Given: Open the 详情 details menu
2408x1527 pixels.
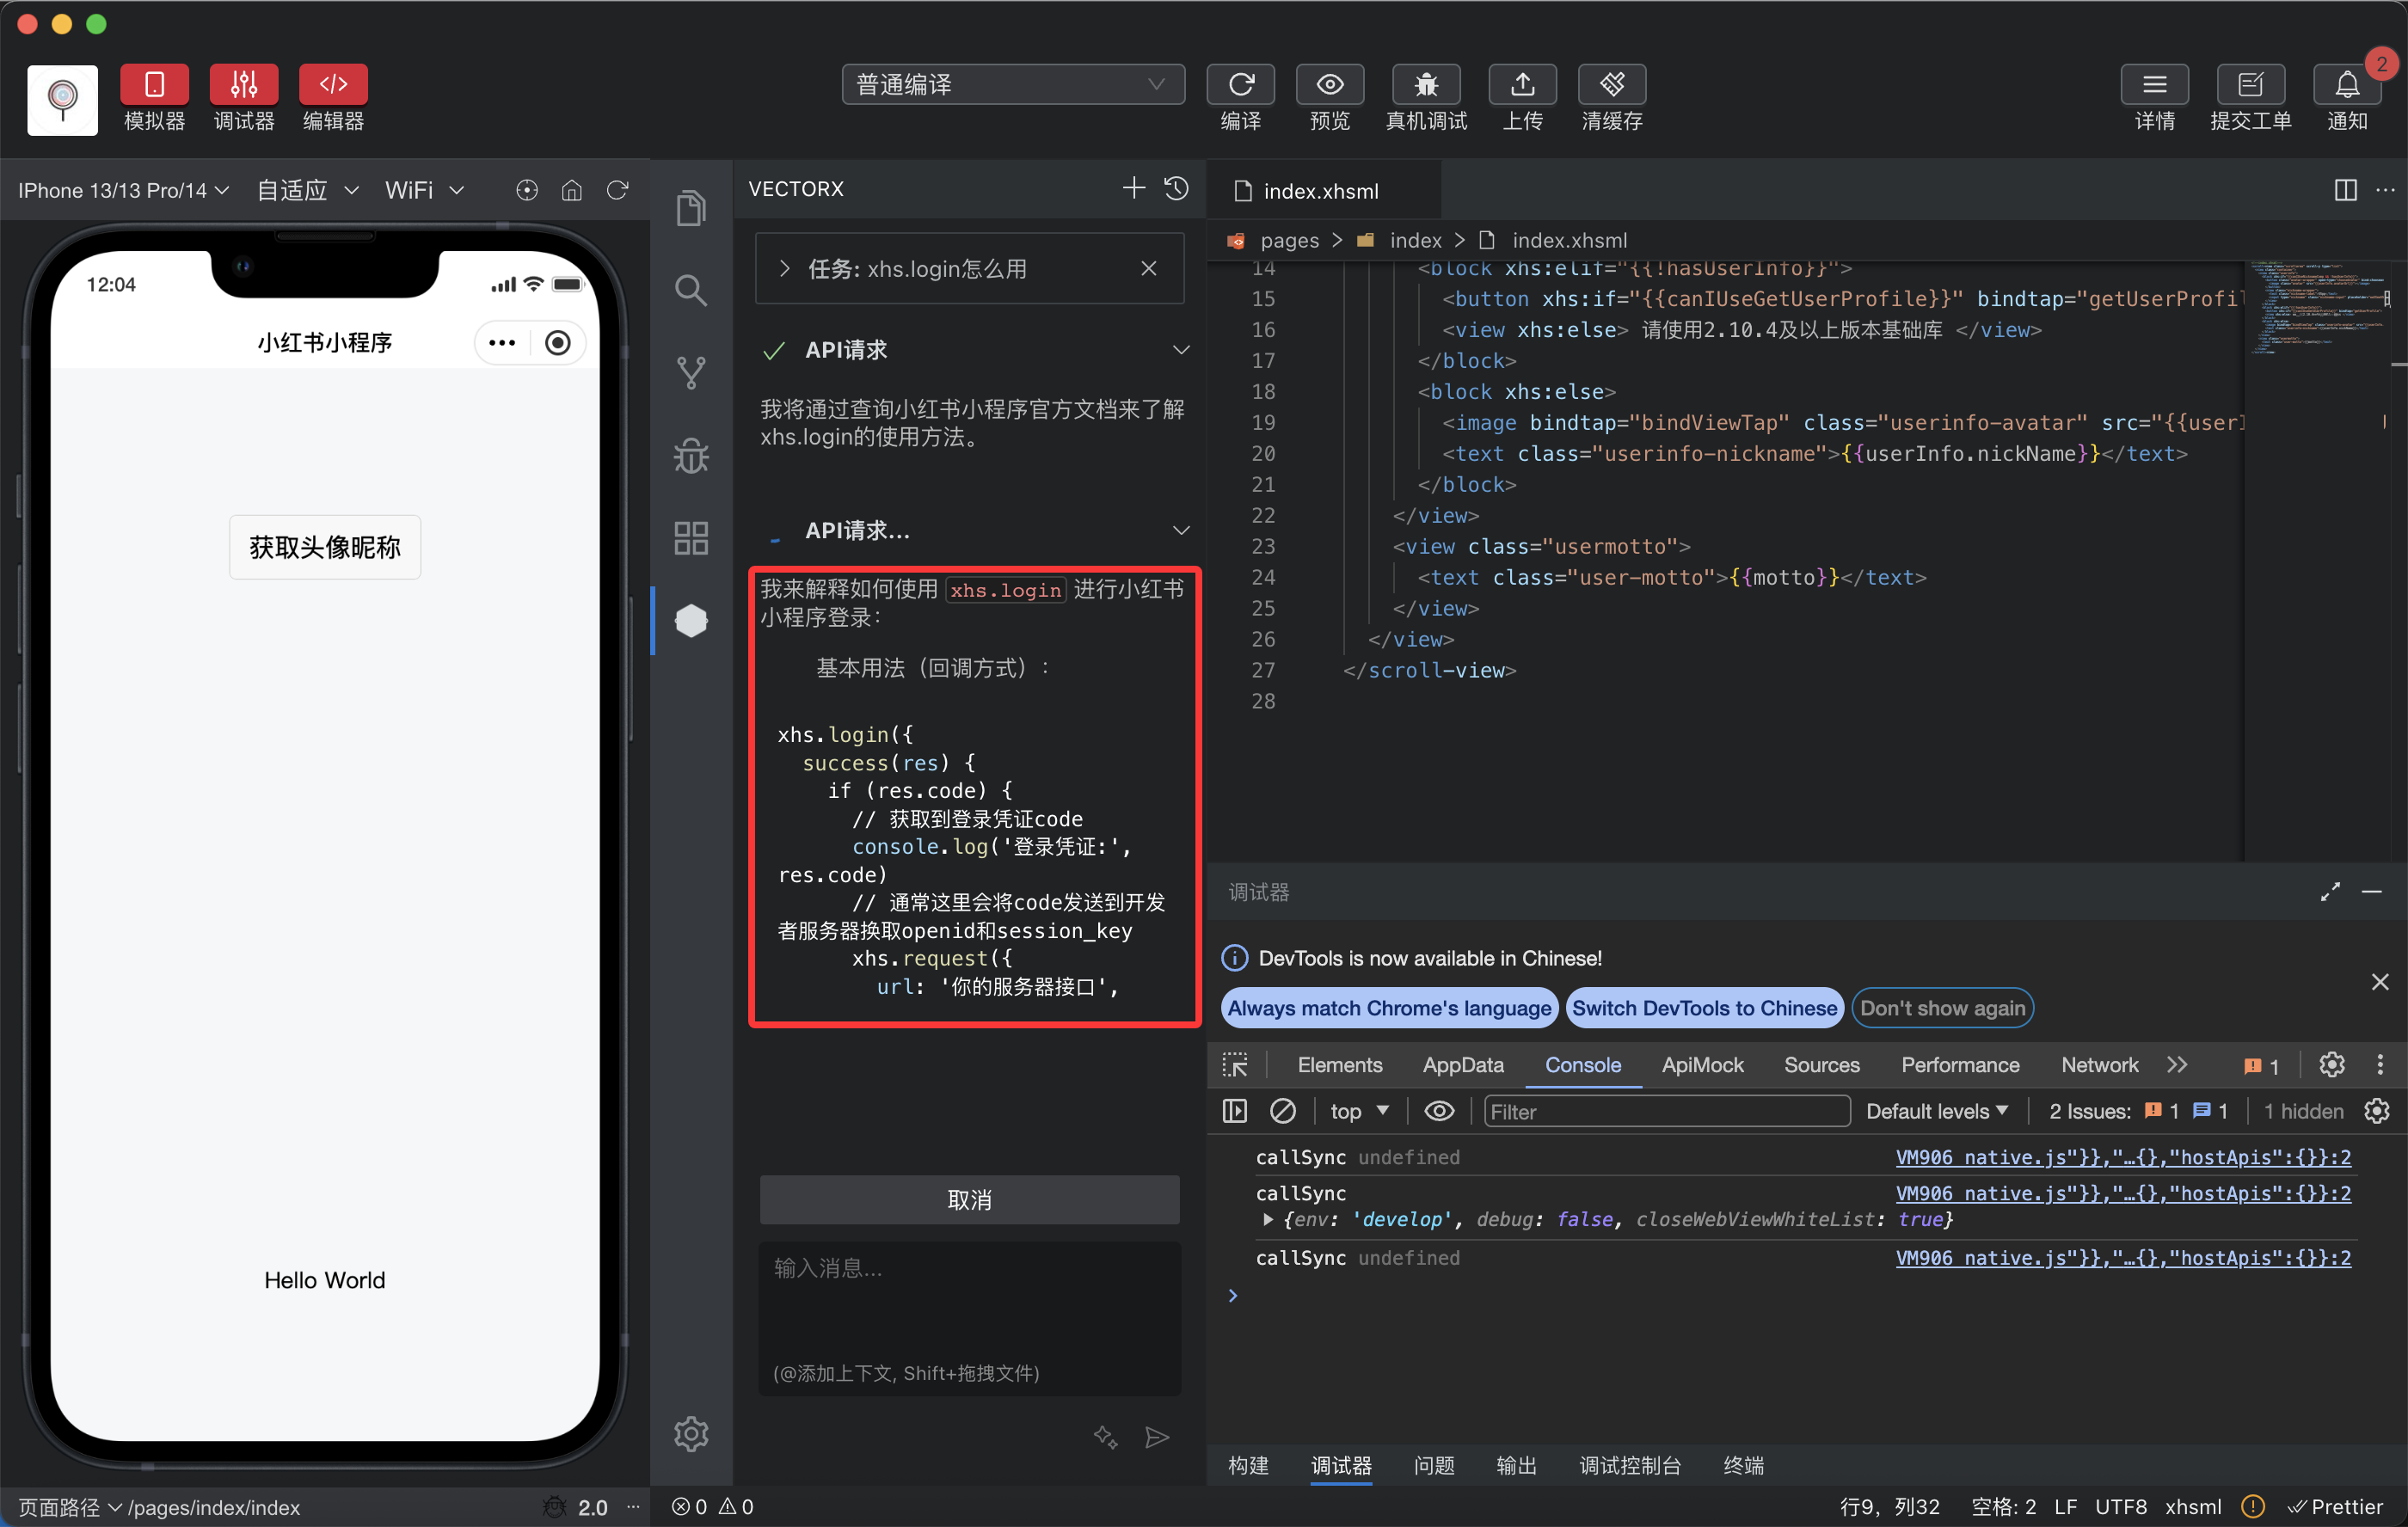Looking at the screenshot, I should [x=2154, y=85].
